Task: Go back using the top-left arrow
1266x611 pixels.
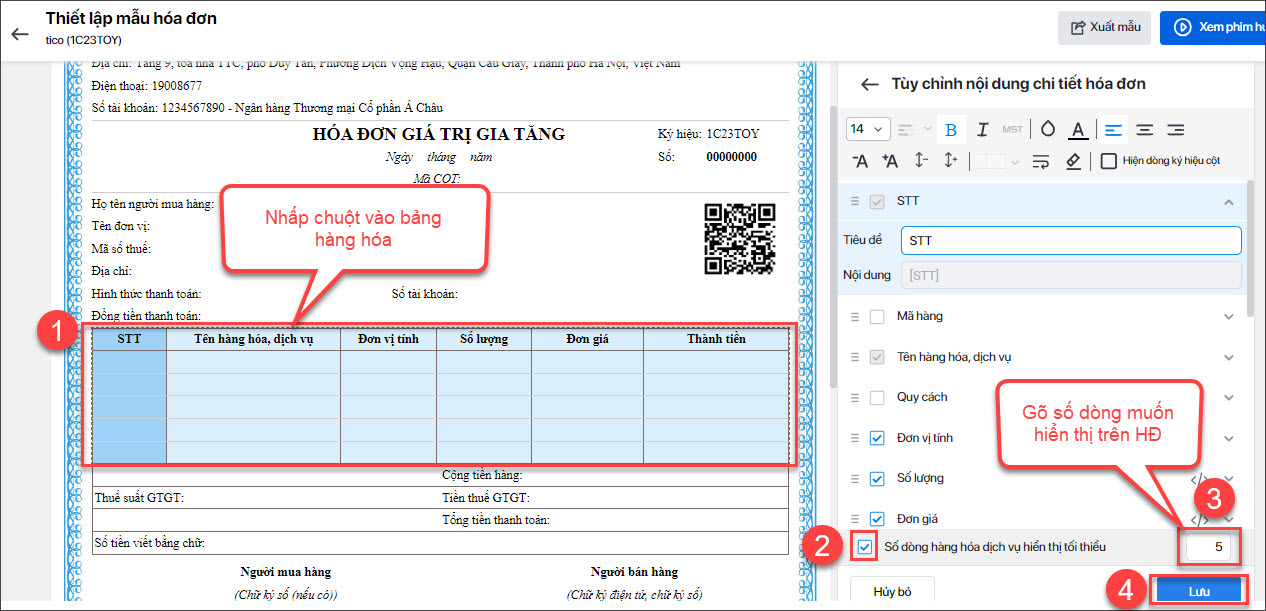Action: 20,34
